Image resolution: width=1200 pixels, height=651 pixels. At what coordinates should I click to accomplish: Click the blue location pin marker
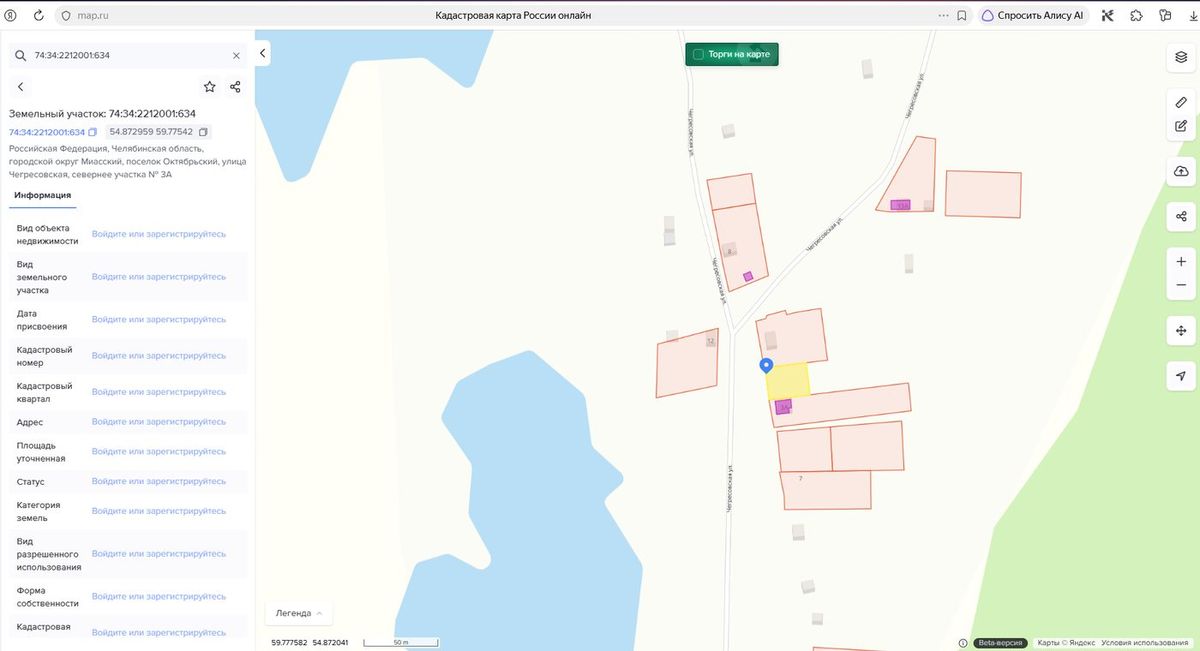coord(766,366)
